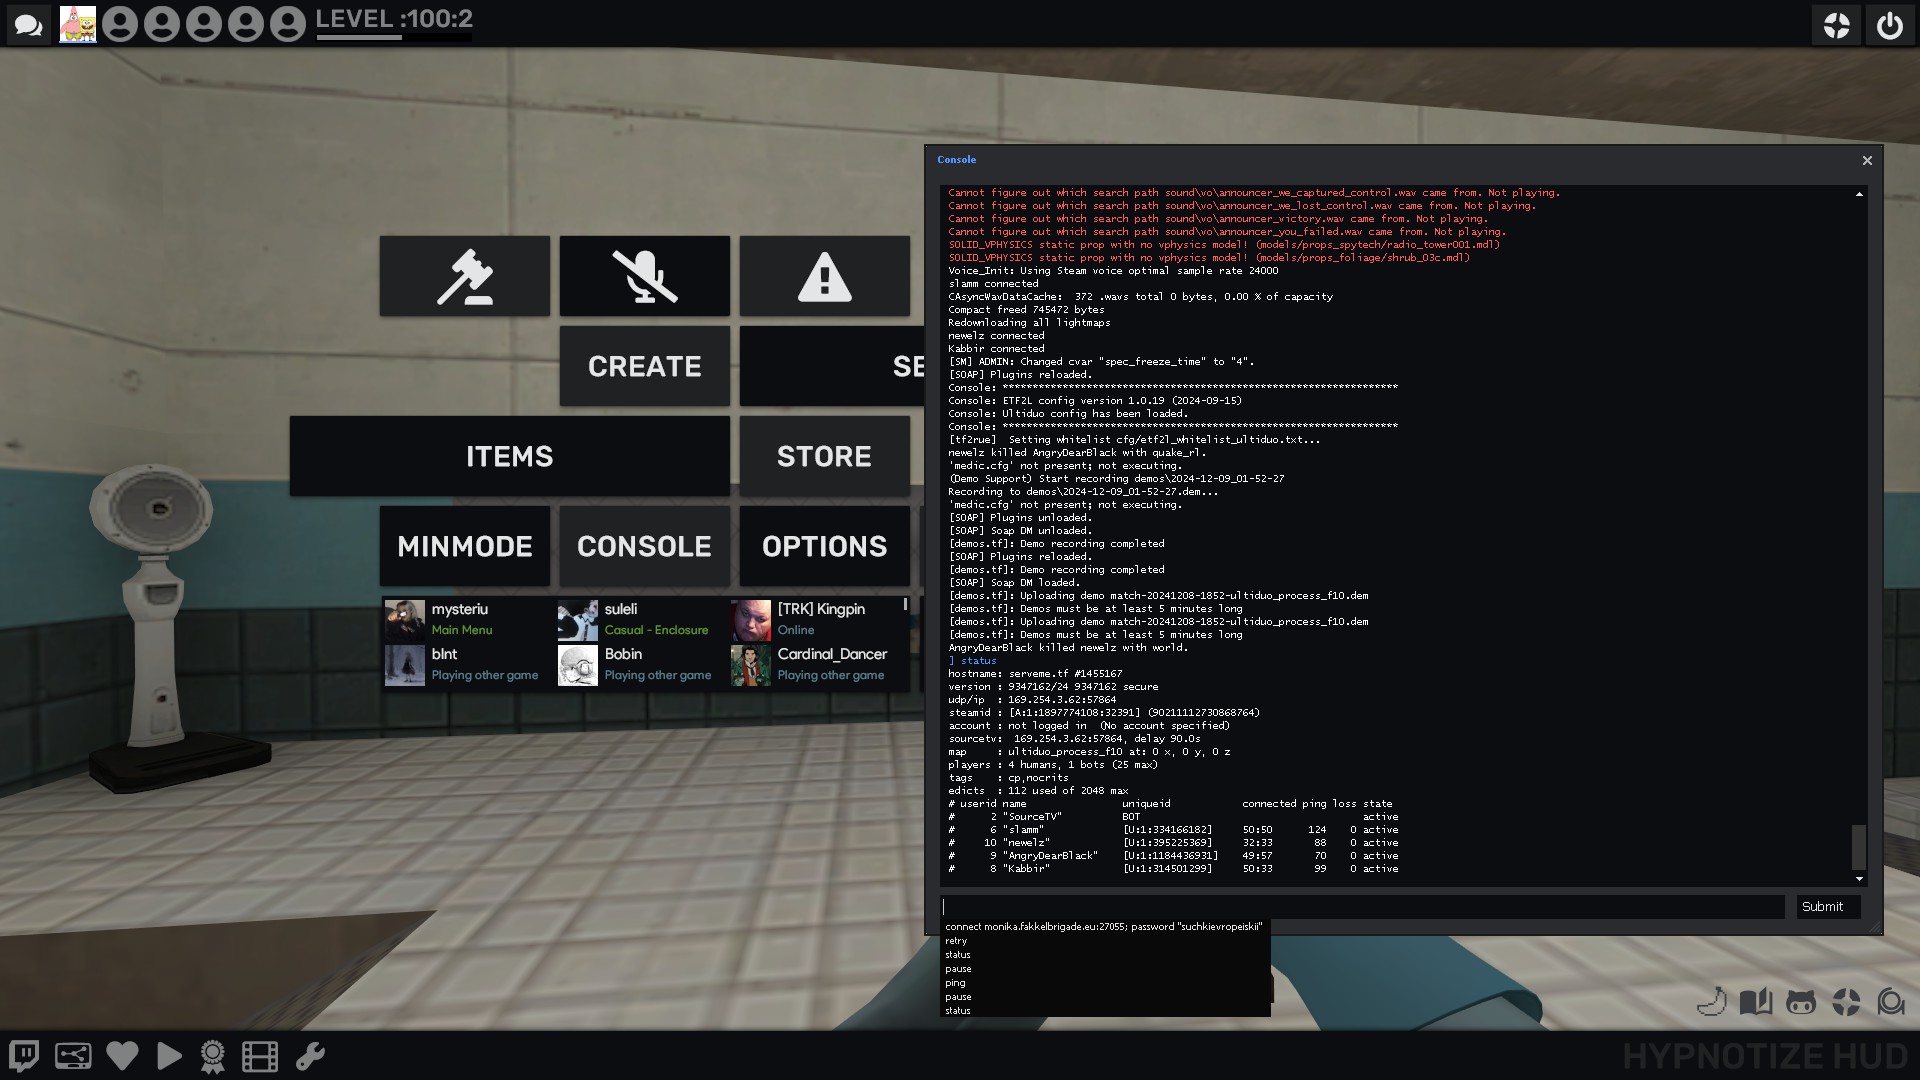Open the OPTIONS menu

click(x=825, y=547)
